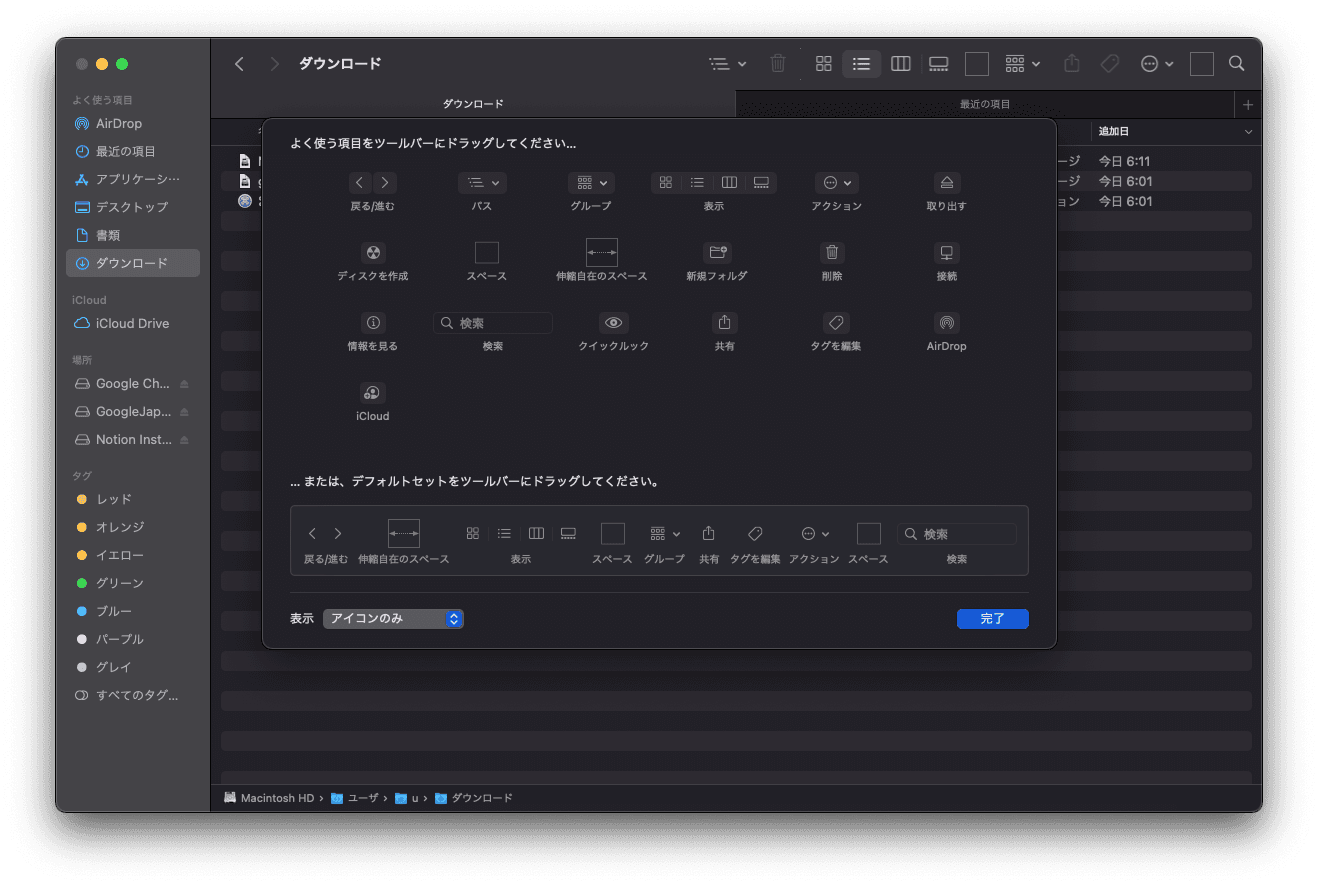Pick the AirDrop icon in the palette
This screenshot has width=1318, height=886.
[946, 322]
